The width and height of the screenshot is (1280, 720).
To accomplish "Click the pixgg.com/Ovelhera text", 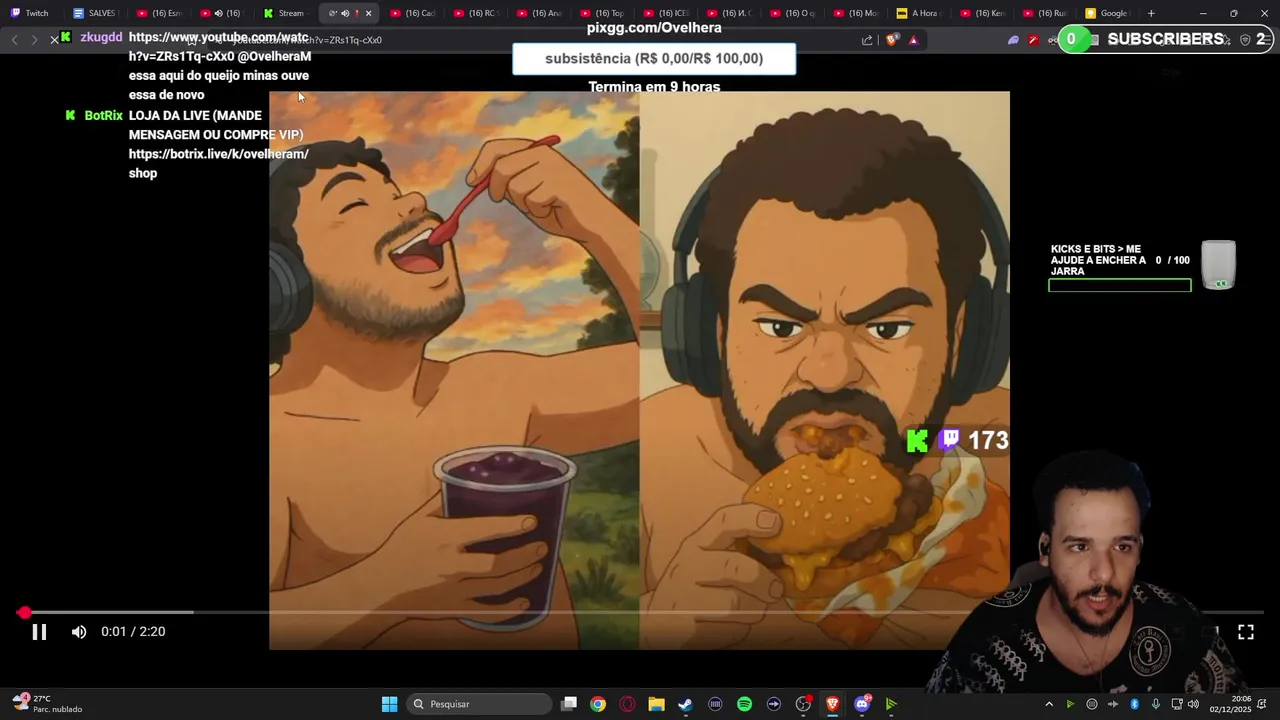I will pos(654,28).
